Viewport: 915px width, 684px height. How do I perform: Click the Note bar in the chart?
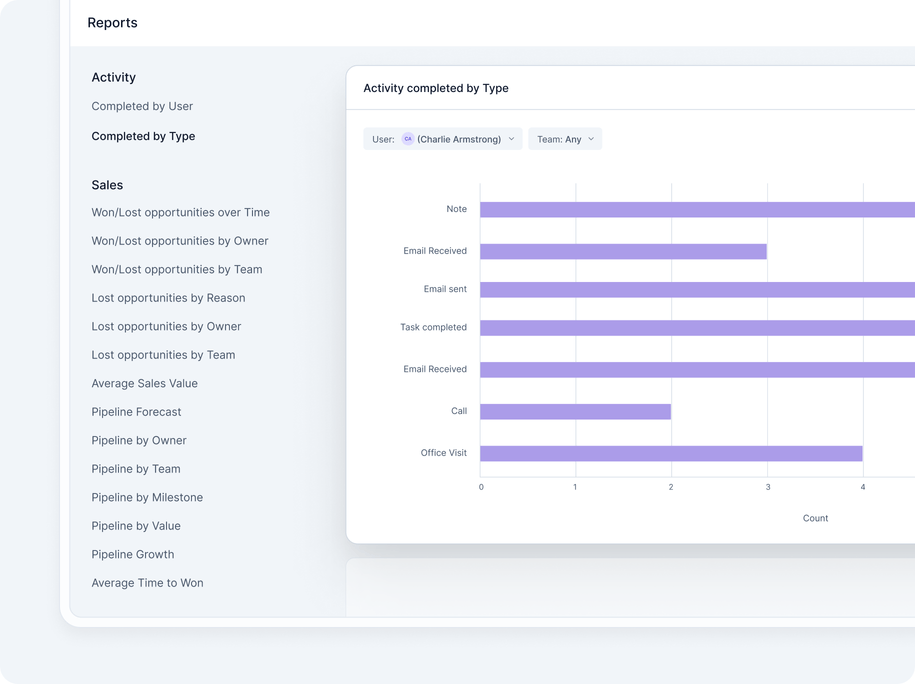690,209
